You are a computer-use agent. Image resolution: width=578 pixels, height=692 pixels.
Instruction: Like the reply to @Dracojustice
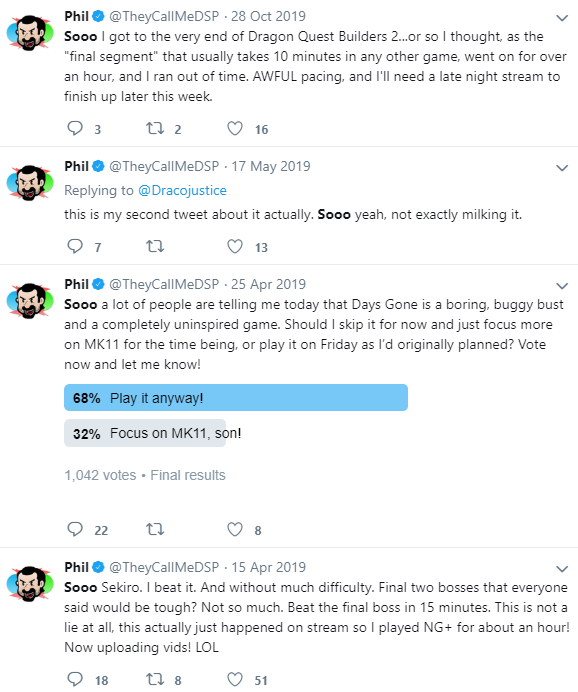tap(235, 246)
